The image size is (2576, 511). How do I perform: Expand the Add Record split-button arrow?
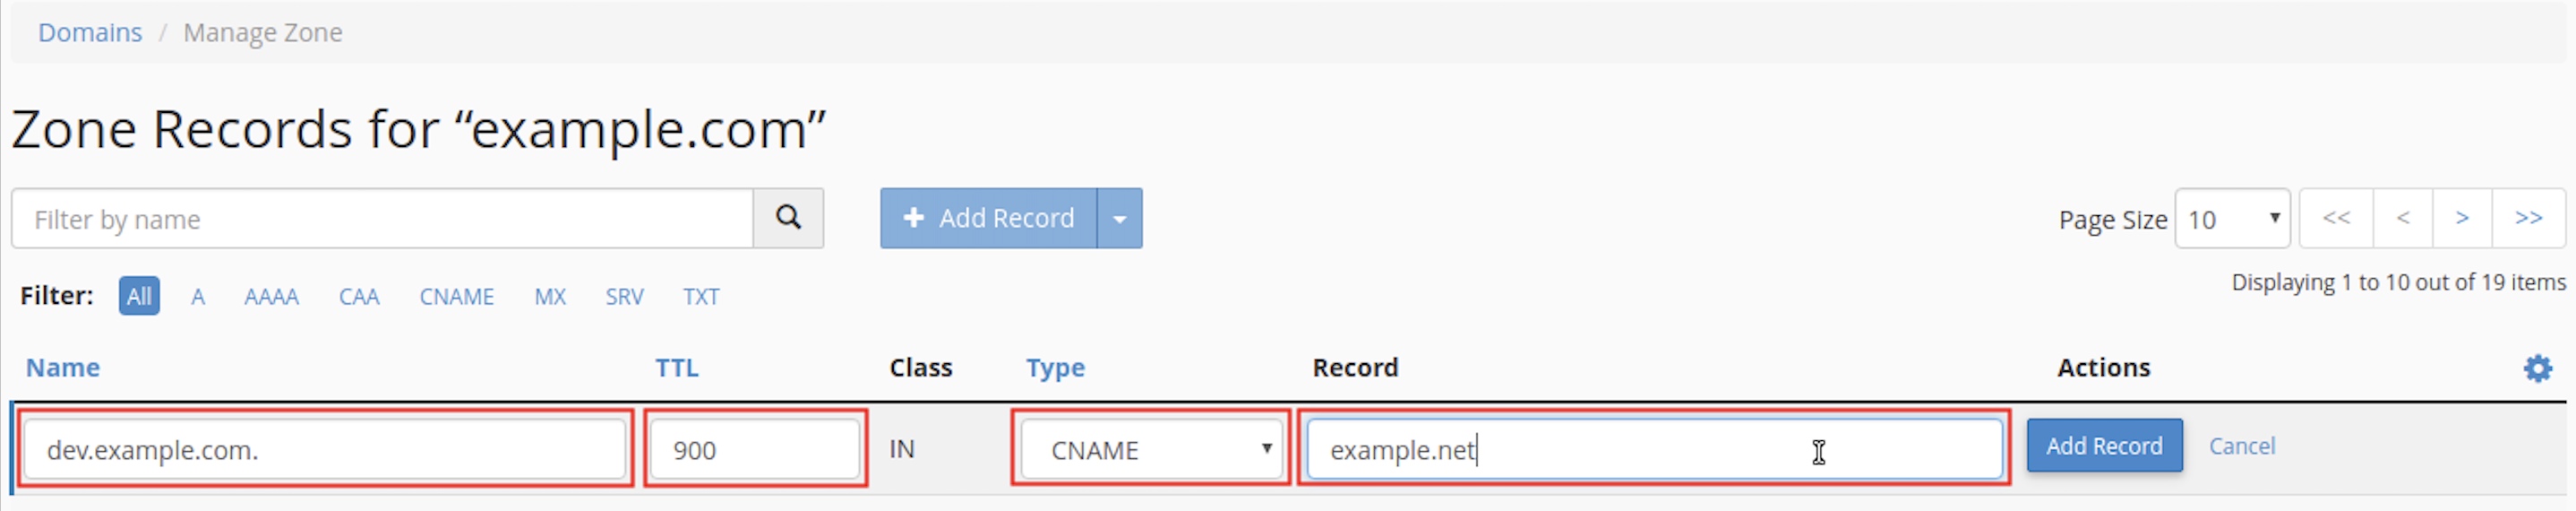1120,218
